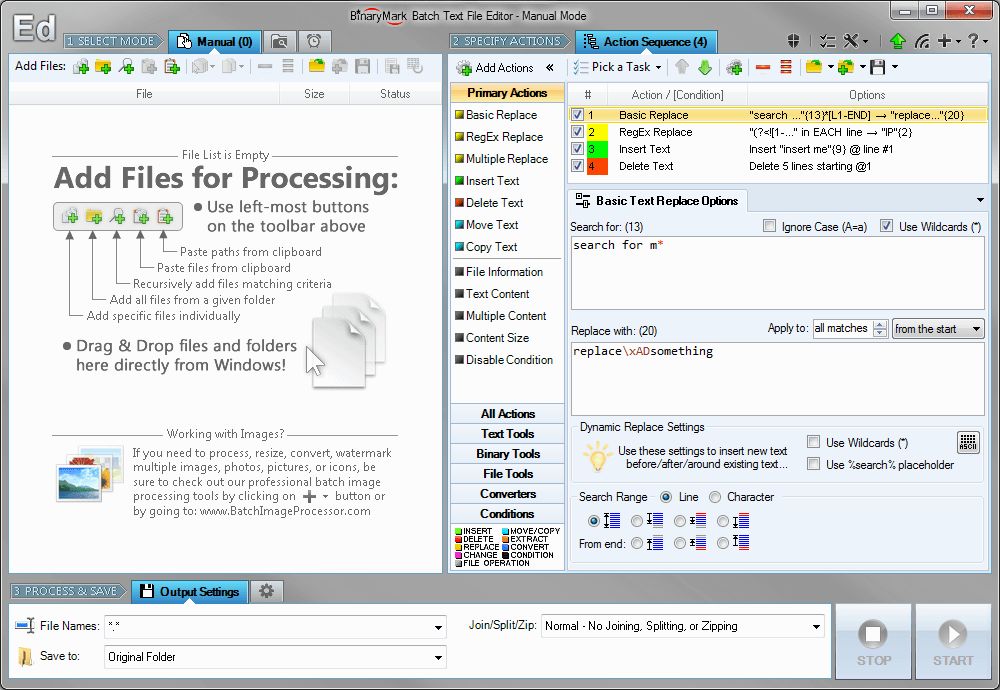The image size is (1000, 690).
Task: Click the green up-arrow update icon
Action: click(x=897, y=41)
